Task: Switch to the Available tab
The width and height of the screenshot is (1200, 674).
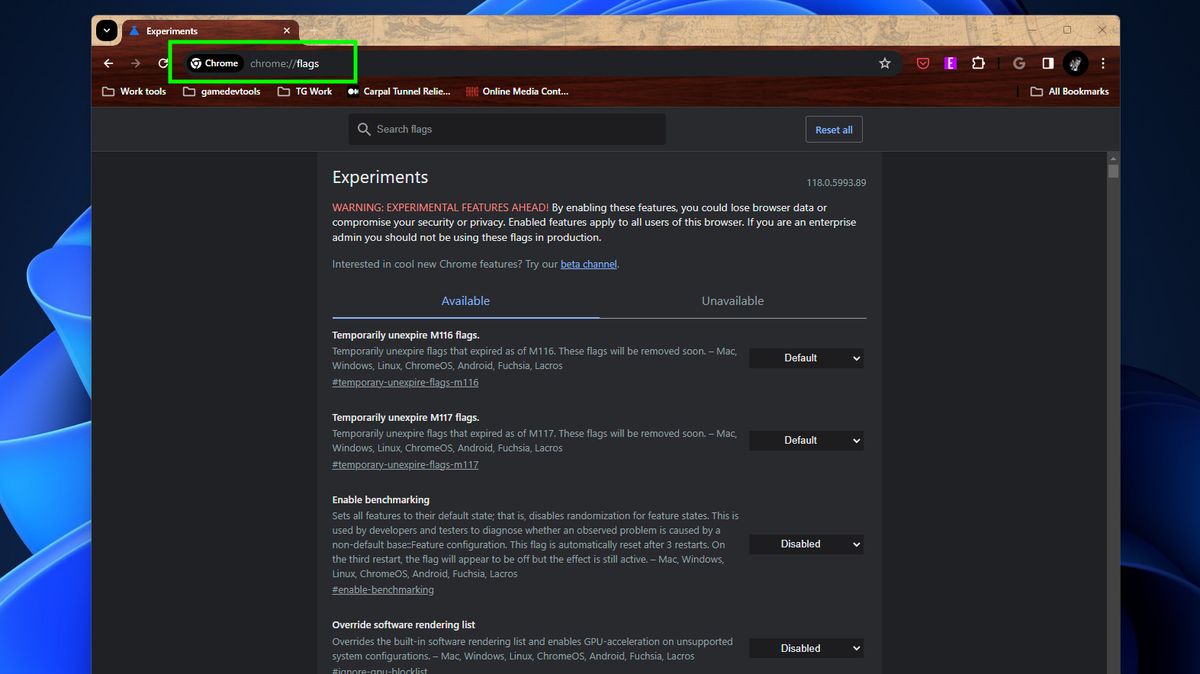Action: point(466,301)
